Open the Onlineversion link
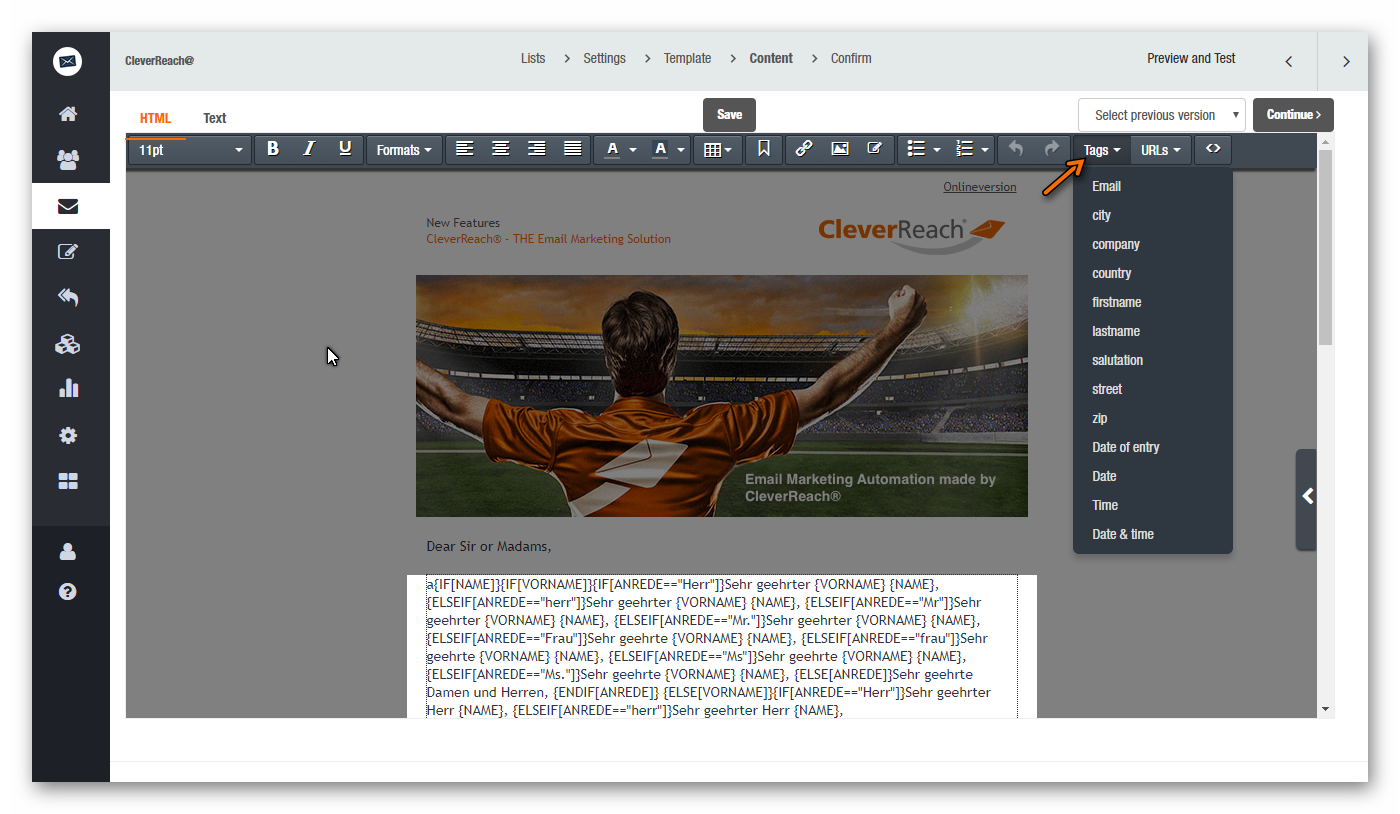 979,187
